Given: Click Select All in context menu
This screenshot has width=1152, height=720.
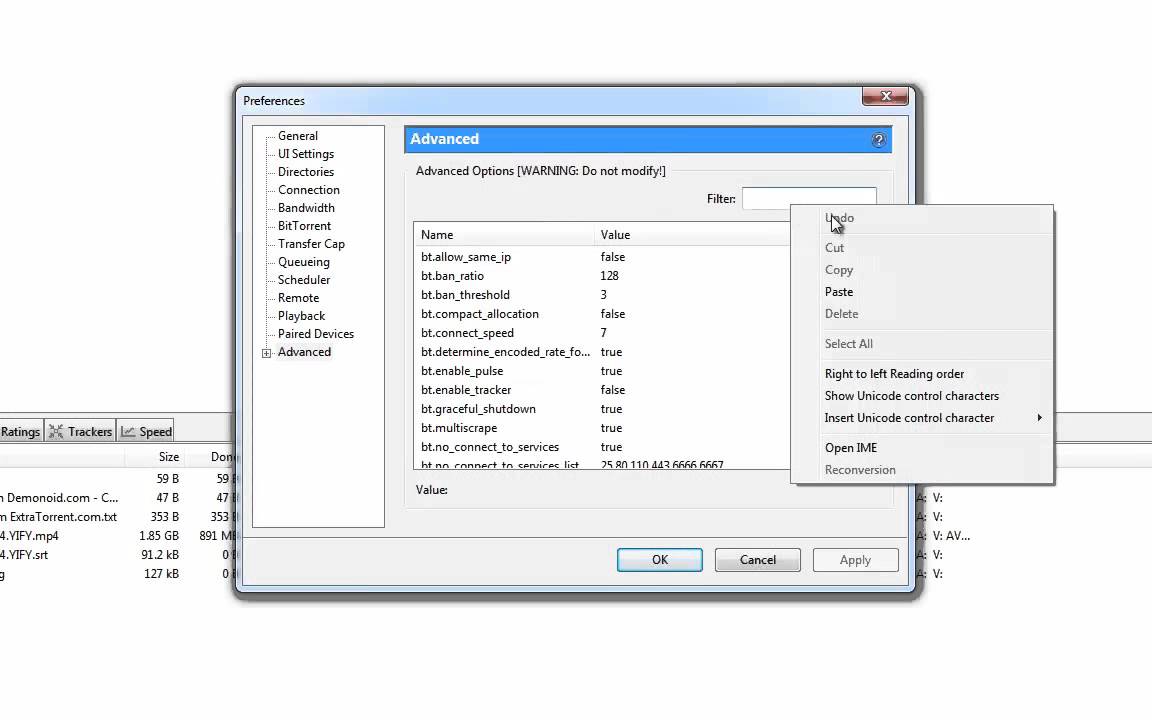Looking at the screenshot, I should [849, 344].
